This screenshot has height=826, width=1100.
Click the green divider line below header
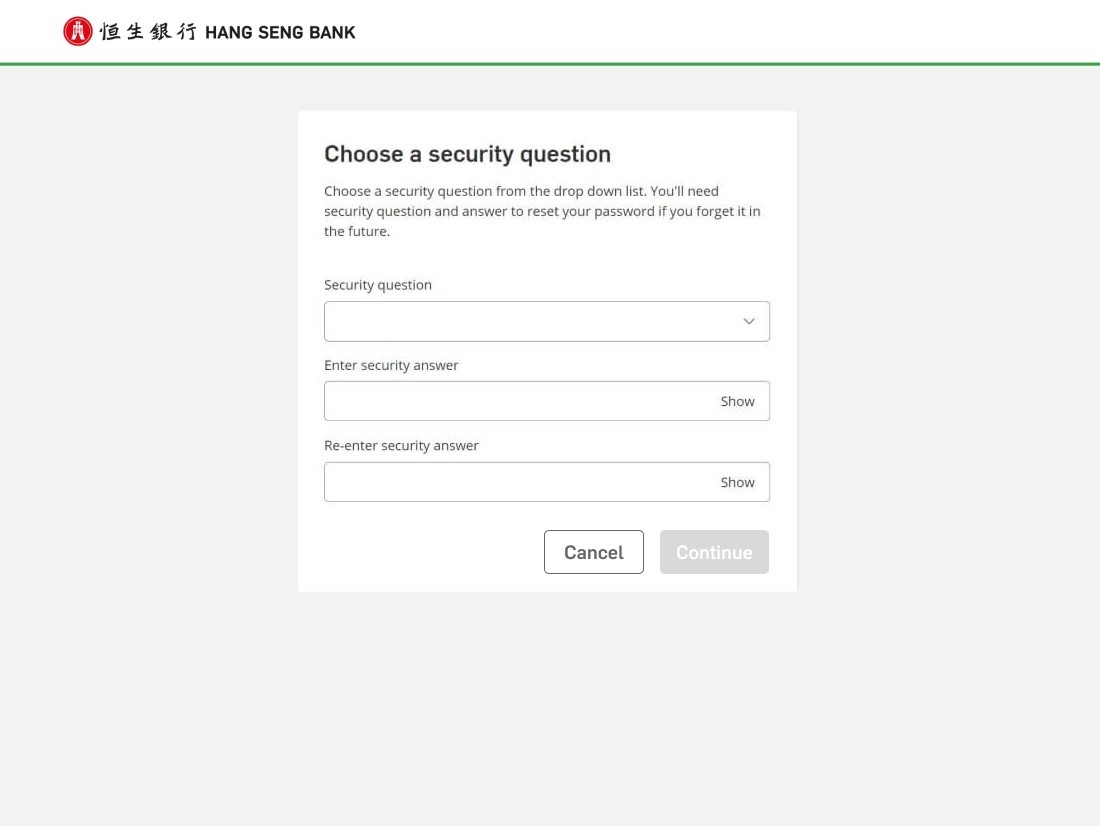(x=550, y=64)
